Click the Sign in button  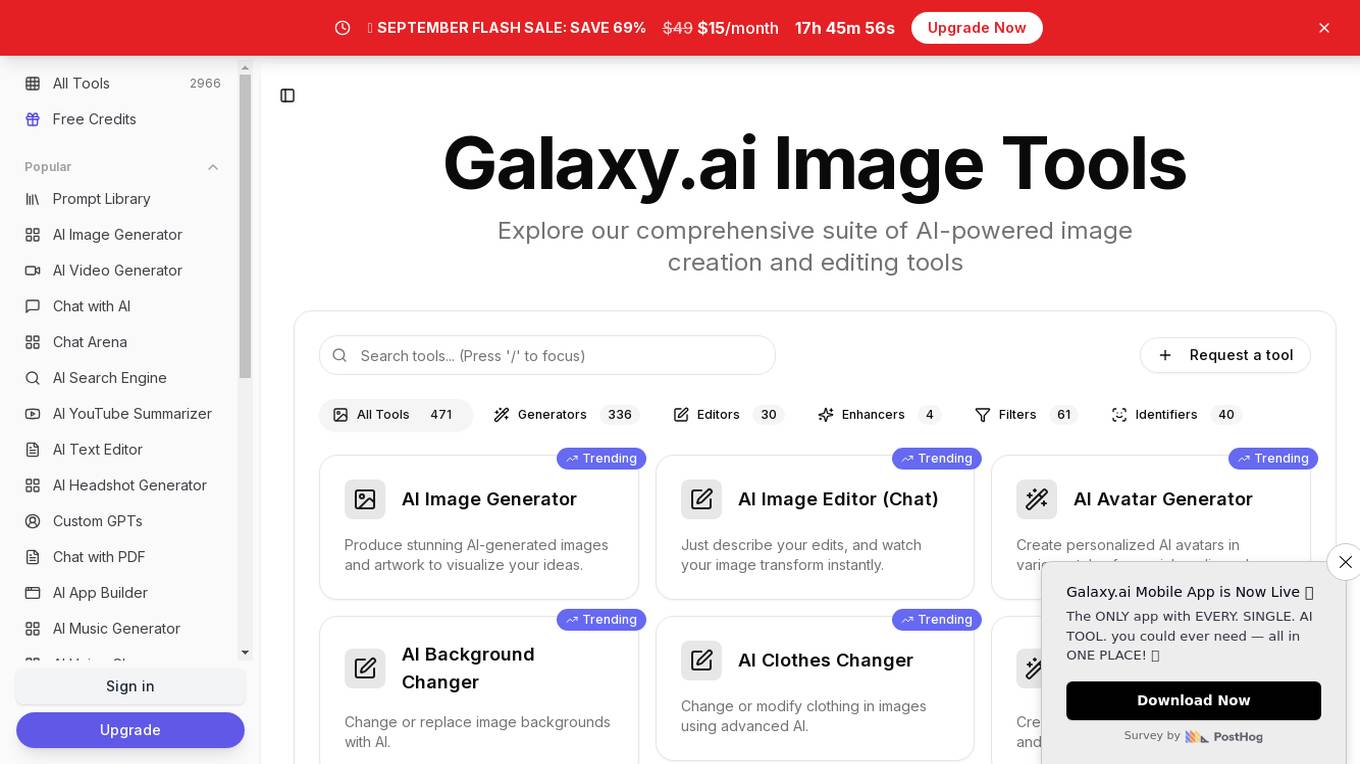[x=130, y=686]
